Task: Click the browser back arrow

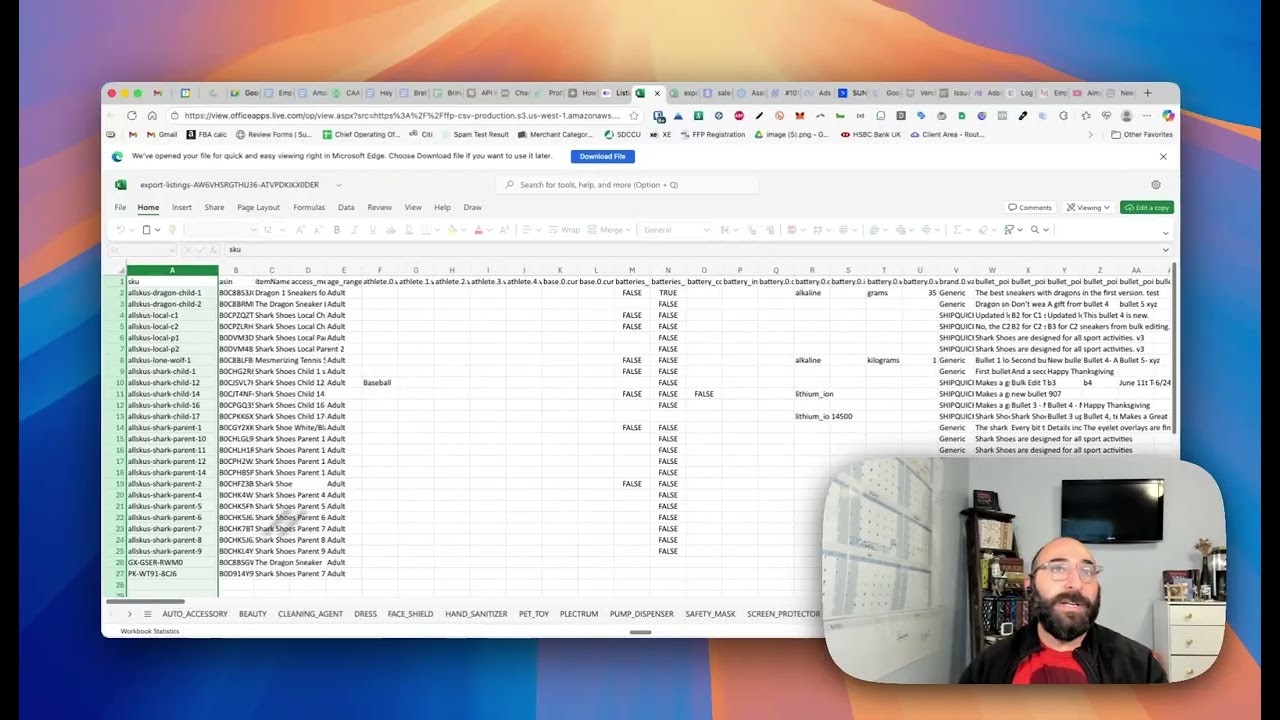Action: [x=113, y=116]
